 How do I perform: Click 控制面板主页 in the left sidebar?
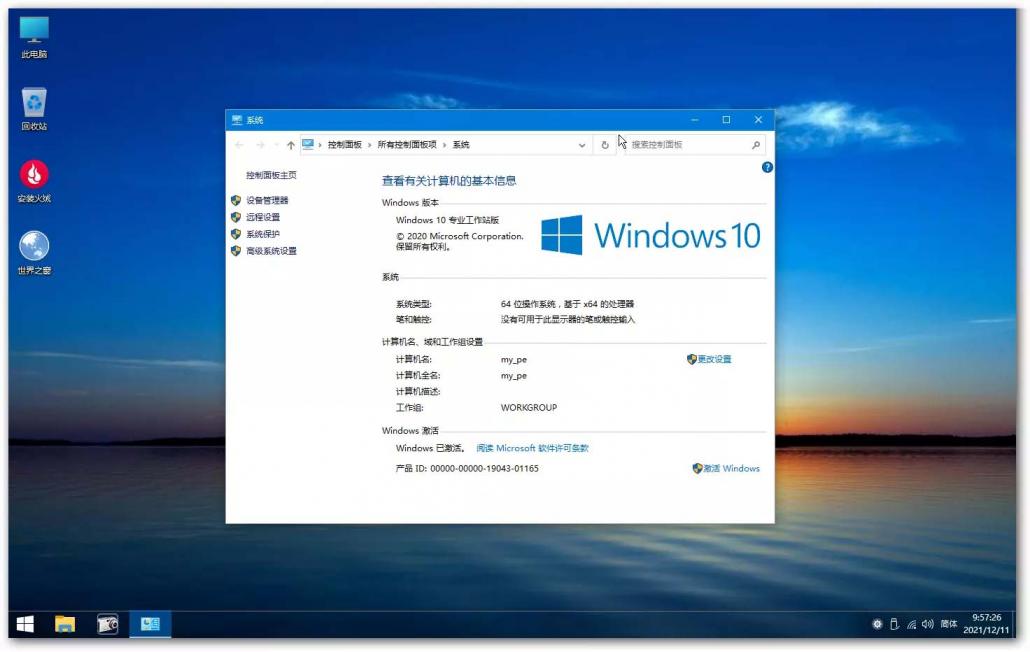tap(269, 174)
